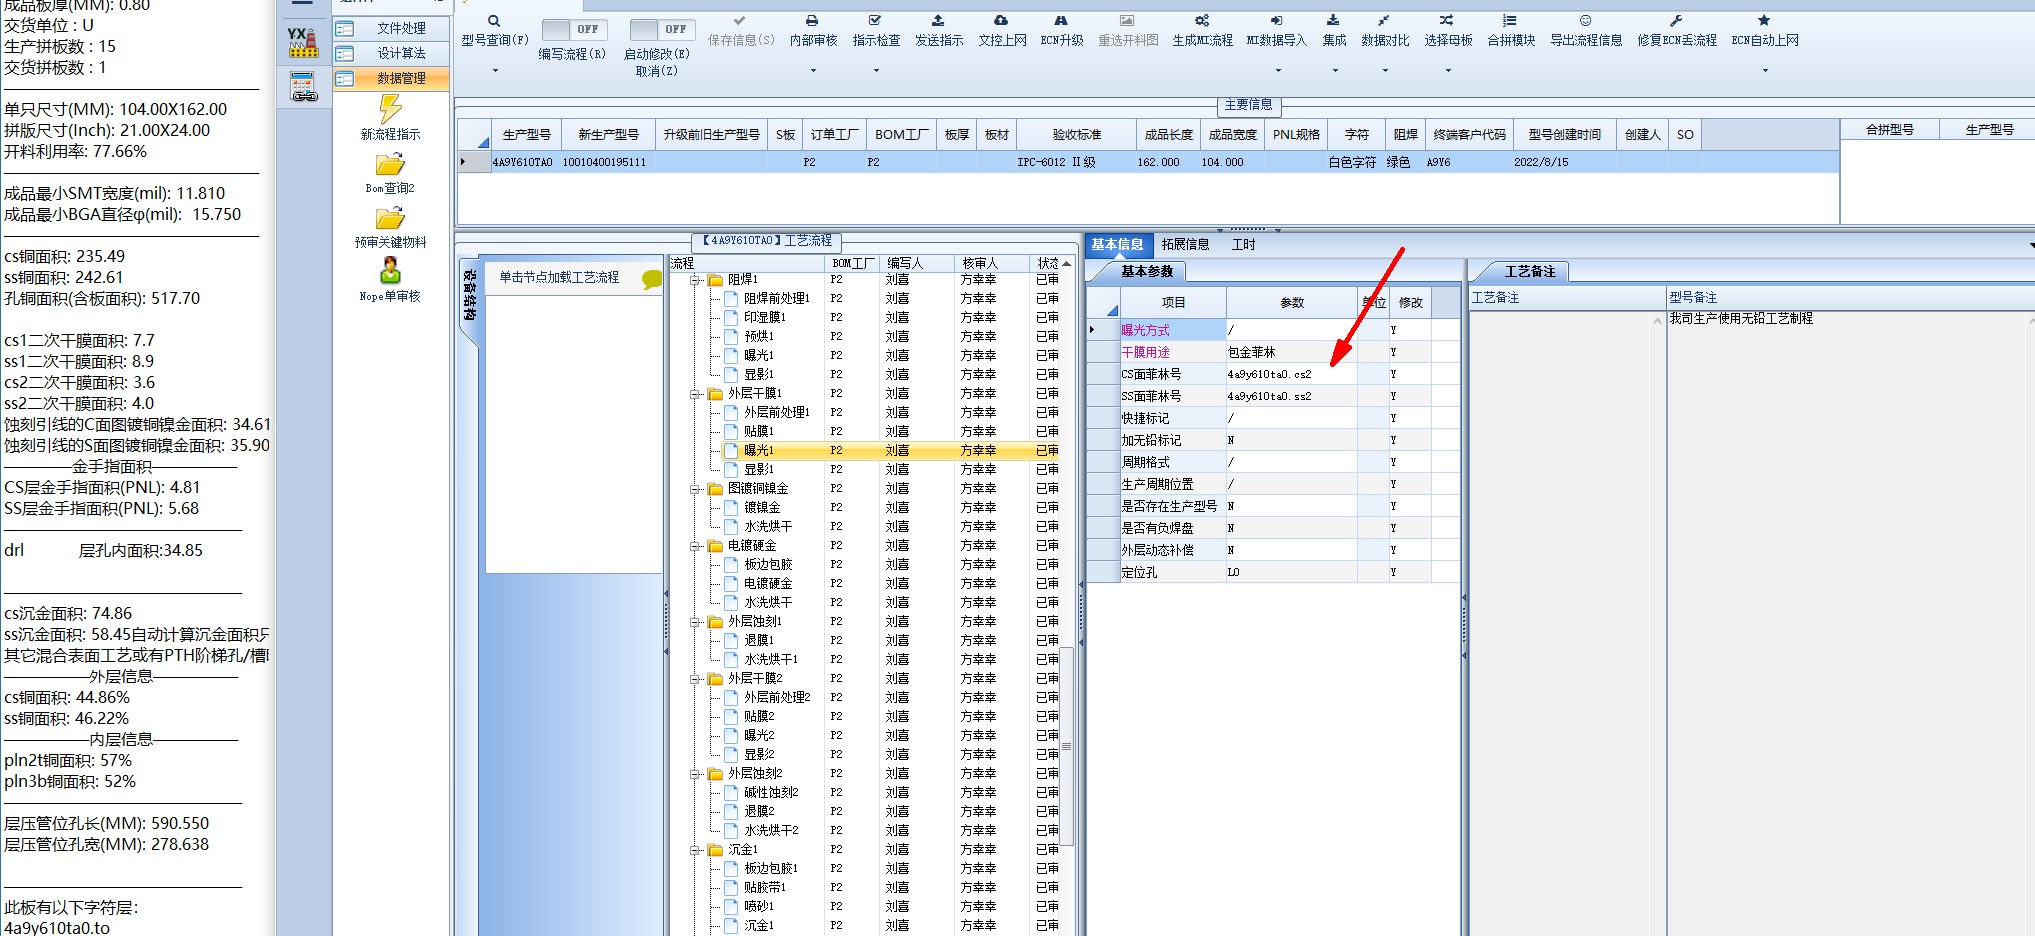Click the 数据对比 compress arrows icon
Viewport: 2035px width, 936px height.
pyautogui.click(x=1384, y=21)
